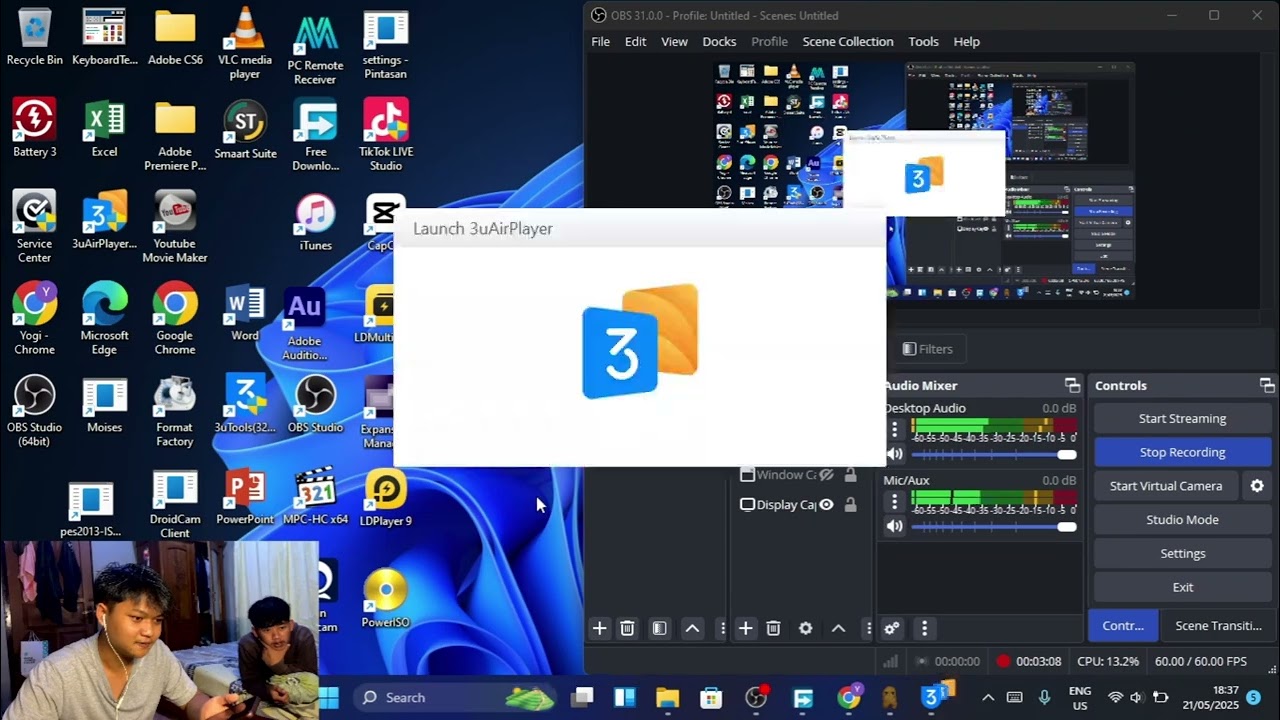Image resolution: width=1280 pixels, height=720 pixels.
Task: Launch the iTunes desktop shortcut
Action: click(x=315, y=222)
